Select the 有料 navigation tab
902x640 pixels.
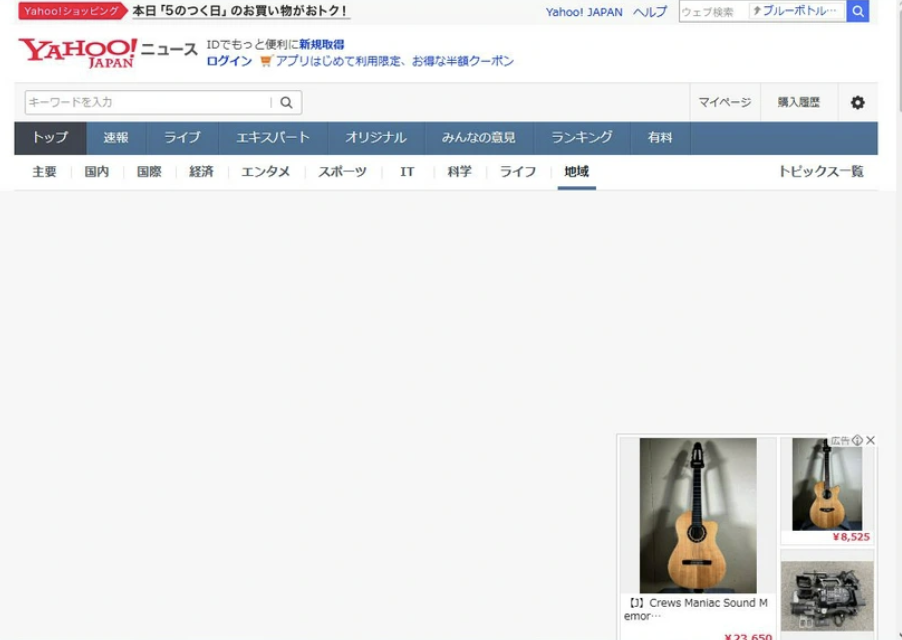pos(660,138)
